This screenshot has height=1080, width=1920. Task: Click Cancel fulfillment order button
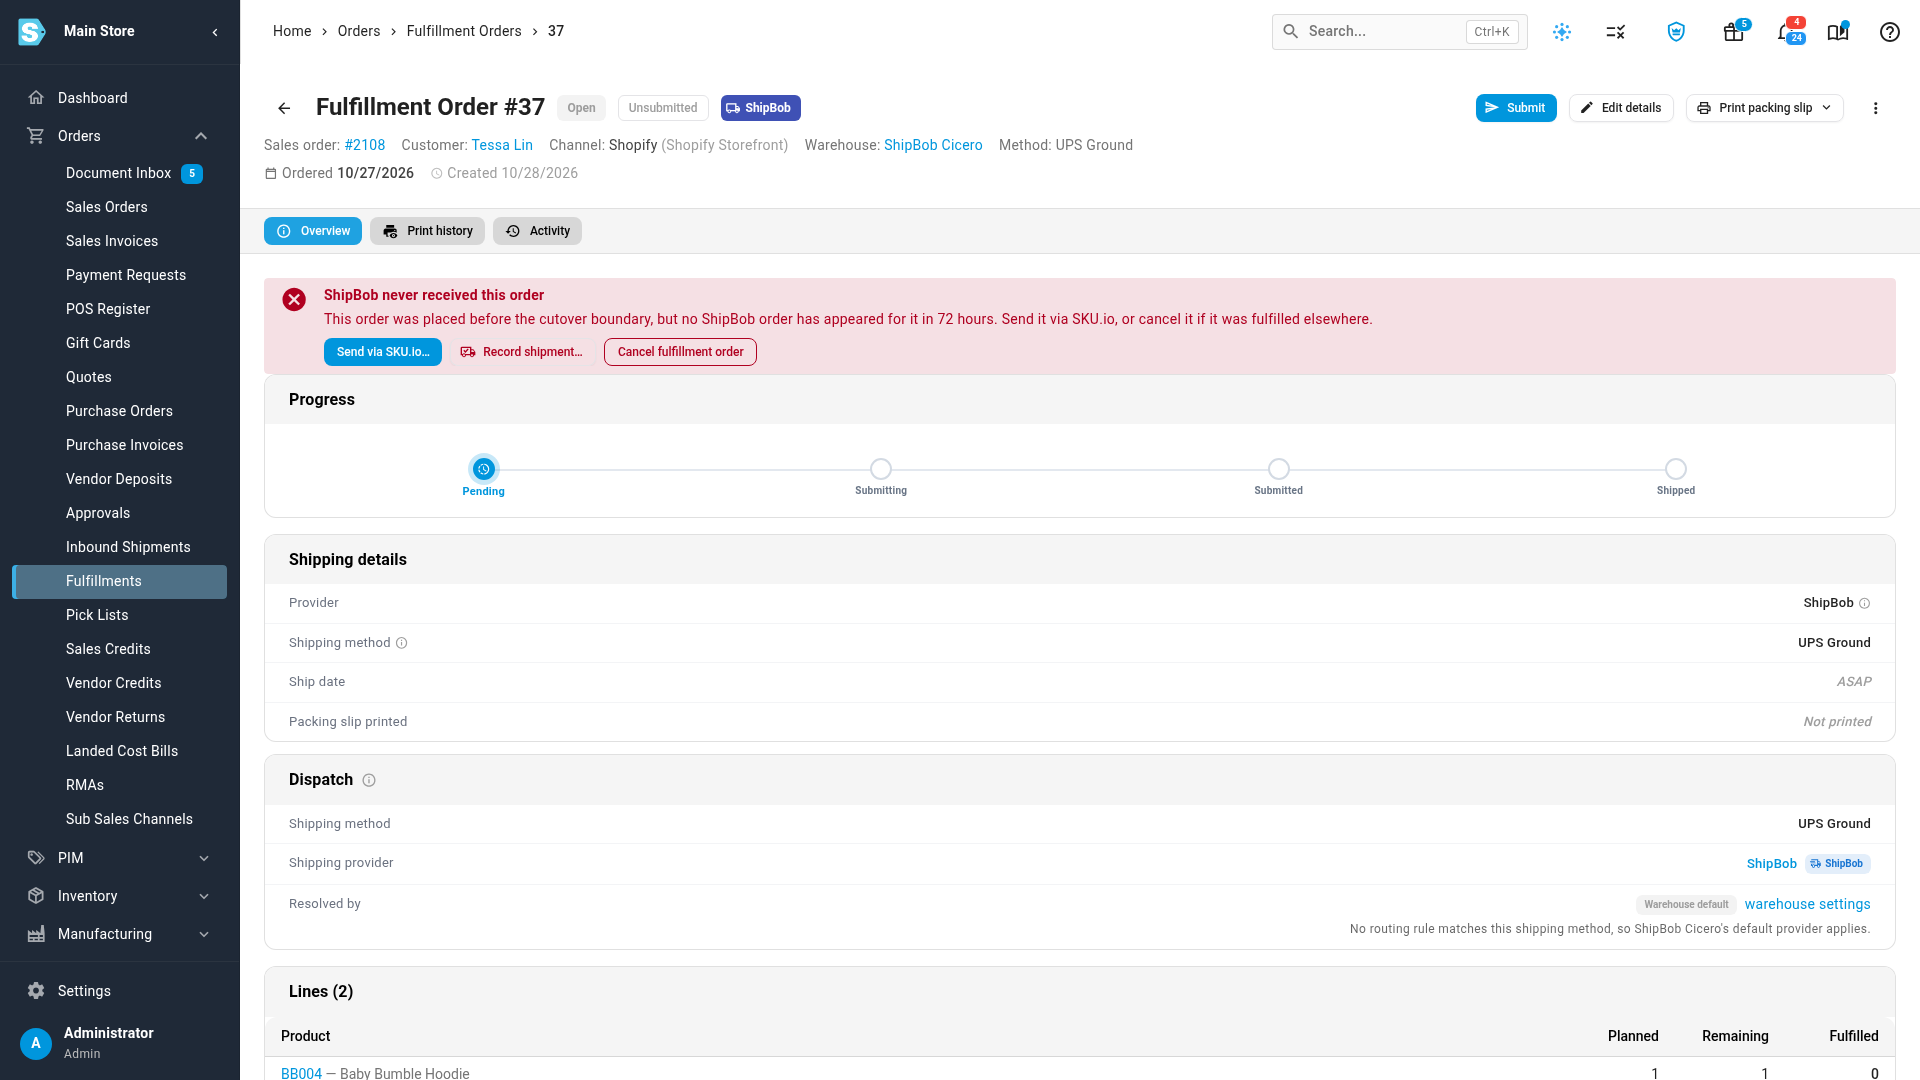pyautogui.click(x=680, y=352)
